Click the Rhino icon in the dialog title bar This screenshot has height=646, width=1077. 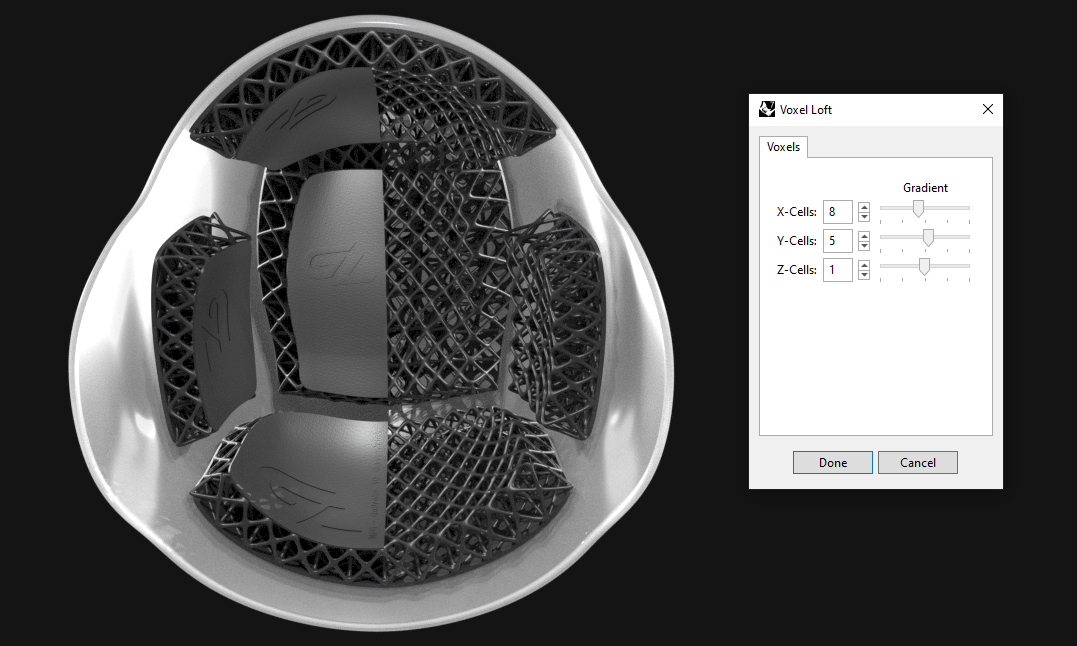(x=766, y=109)
